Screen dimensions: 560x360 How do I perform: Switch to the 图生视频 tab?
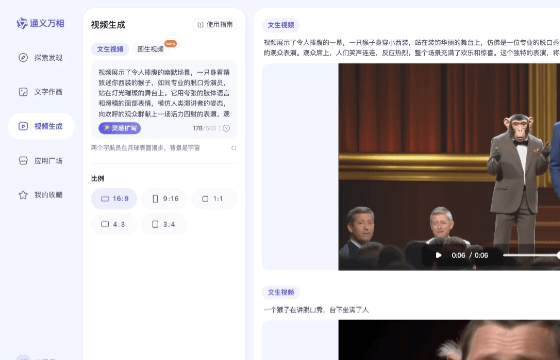coord(150,49)
